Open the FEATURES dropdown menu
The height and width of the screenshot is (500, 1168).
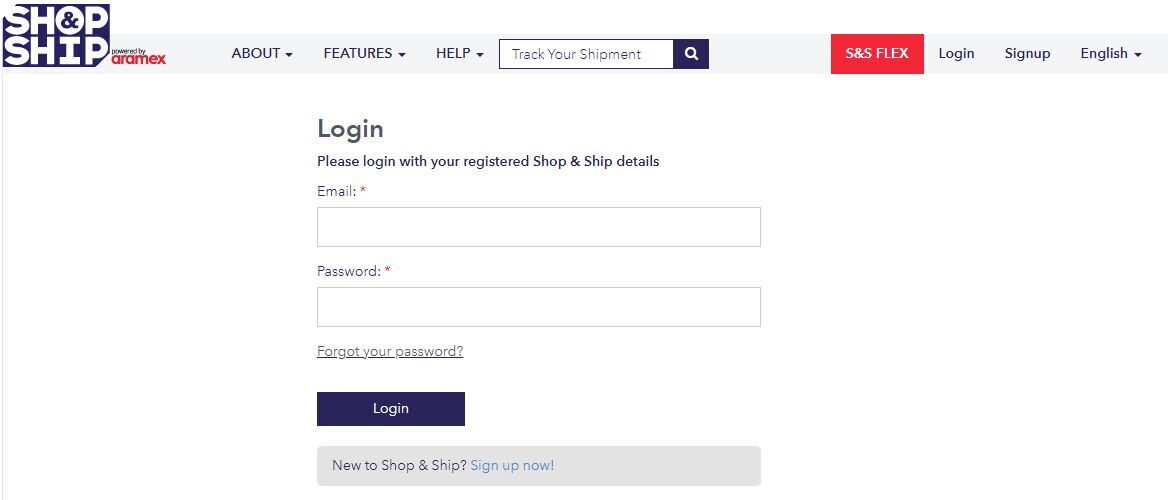(364, 54)
